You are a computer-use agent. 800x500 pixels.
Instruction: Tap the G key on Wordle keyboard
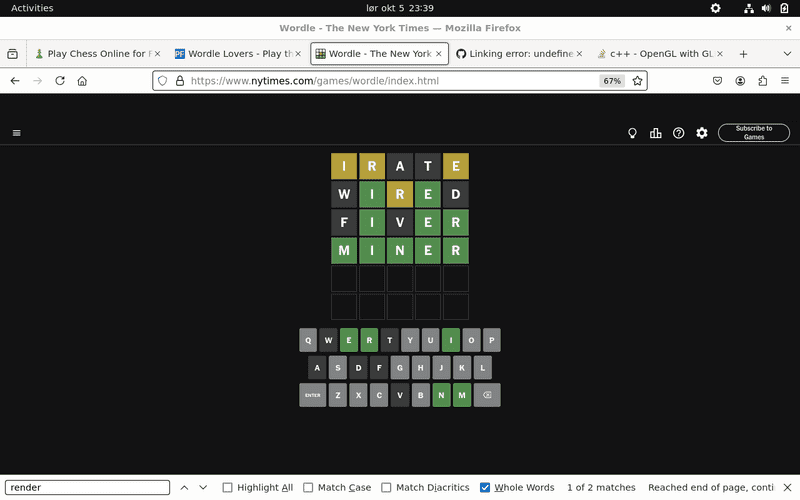pyautogui.click(x=400, y=367)
